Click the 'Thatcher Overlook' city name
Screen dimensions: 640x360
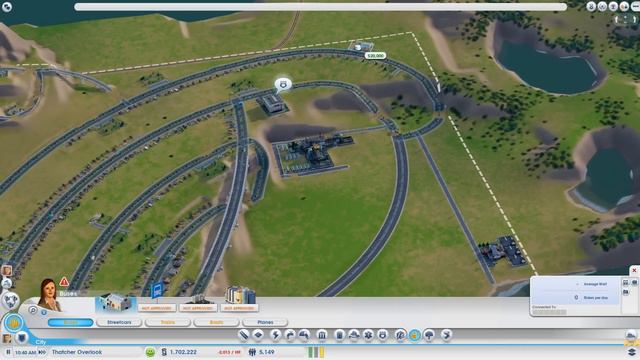click(77, 352)
